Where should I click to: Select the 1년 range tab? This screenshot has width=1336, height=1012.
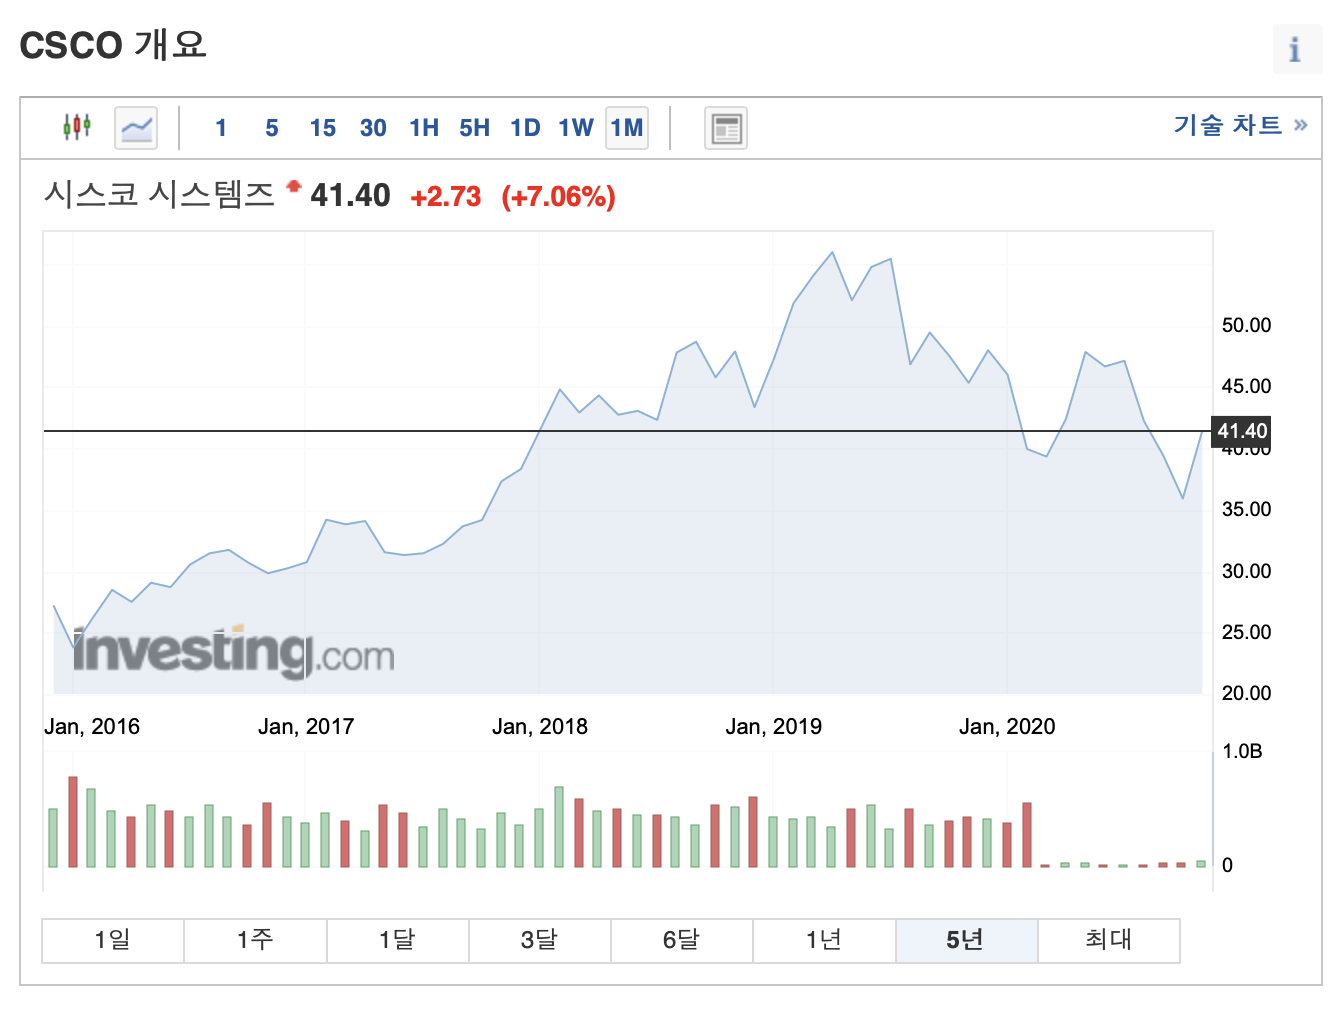click(x=824, y=940)
